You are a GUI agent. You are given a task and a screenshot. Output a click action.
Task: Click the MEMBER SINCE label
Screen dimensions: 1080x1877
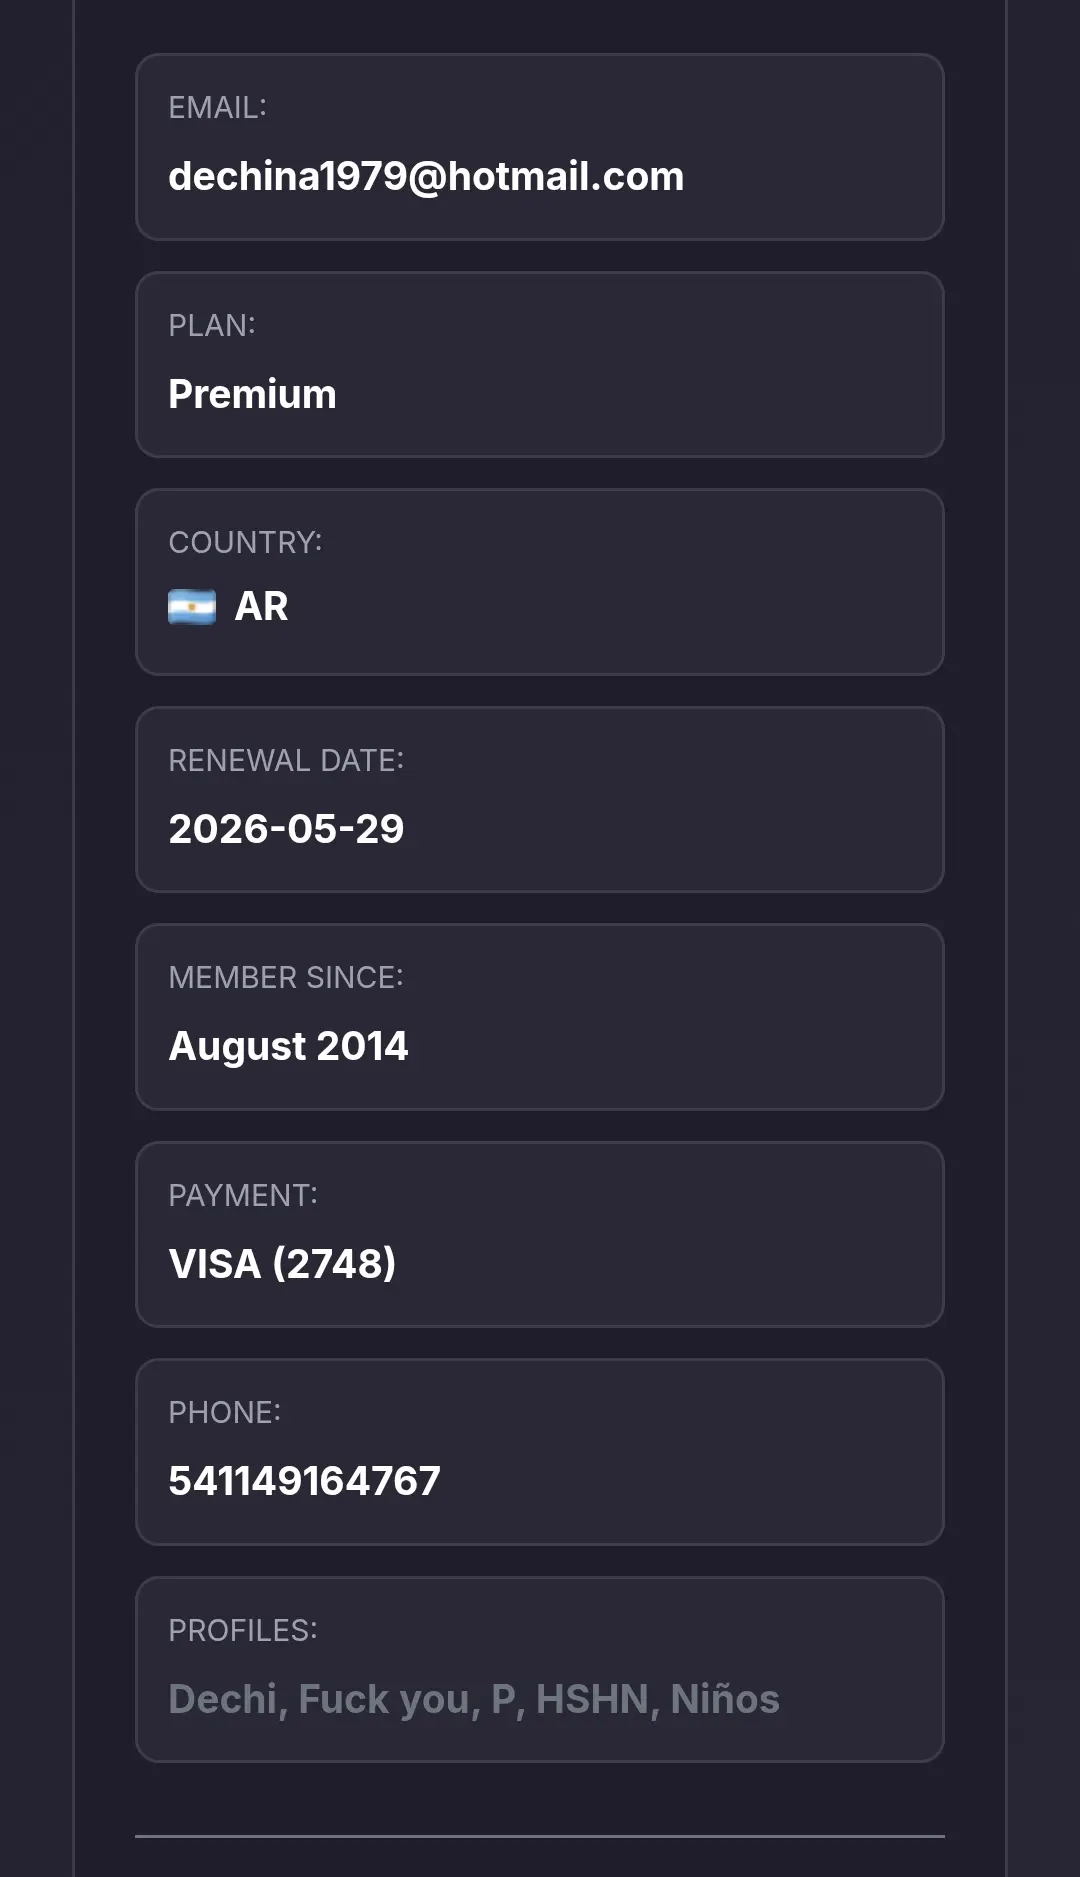286,977
